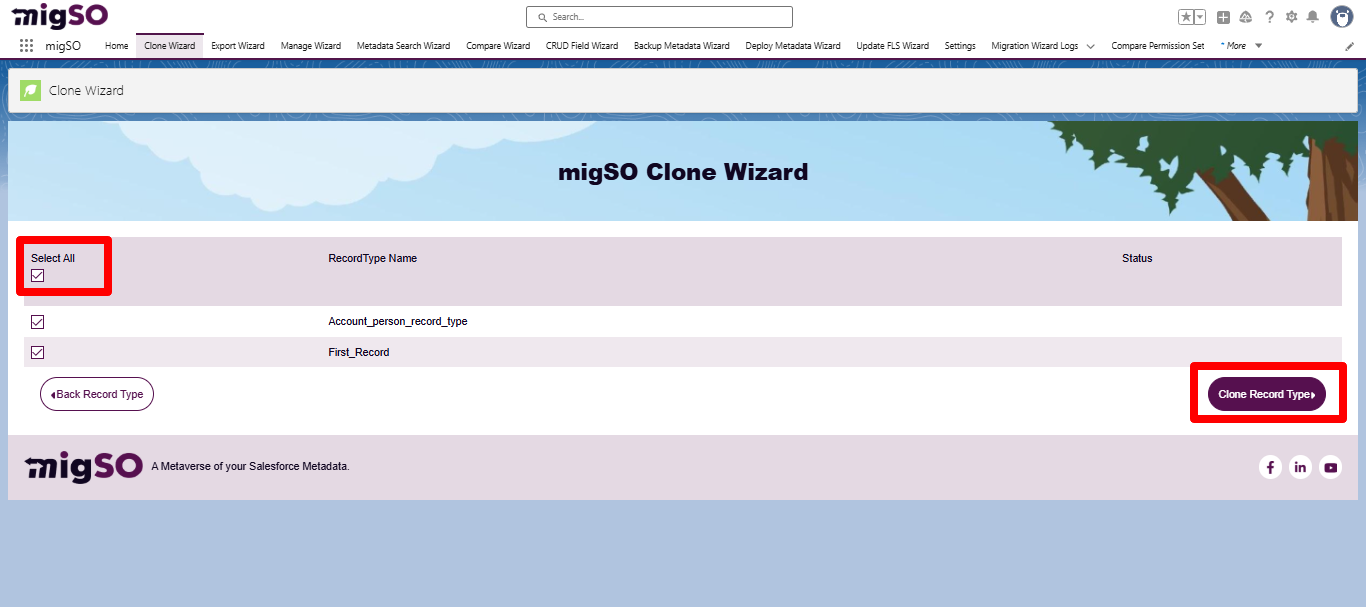1366x607 pixels.
Task: Open the Setup gear icon
Action: 1291,17
